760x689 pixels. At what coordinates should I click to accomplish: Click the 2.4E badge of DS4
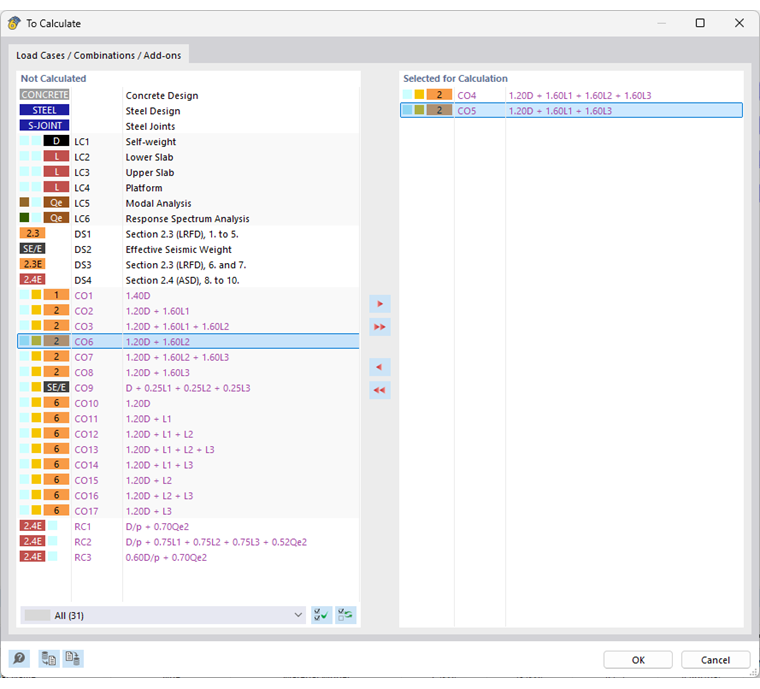pyautogui.click(x=32, y=280)
